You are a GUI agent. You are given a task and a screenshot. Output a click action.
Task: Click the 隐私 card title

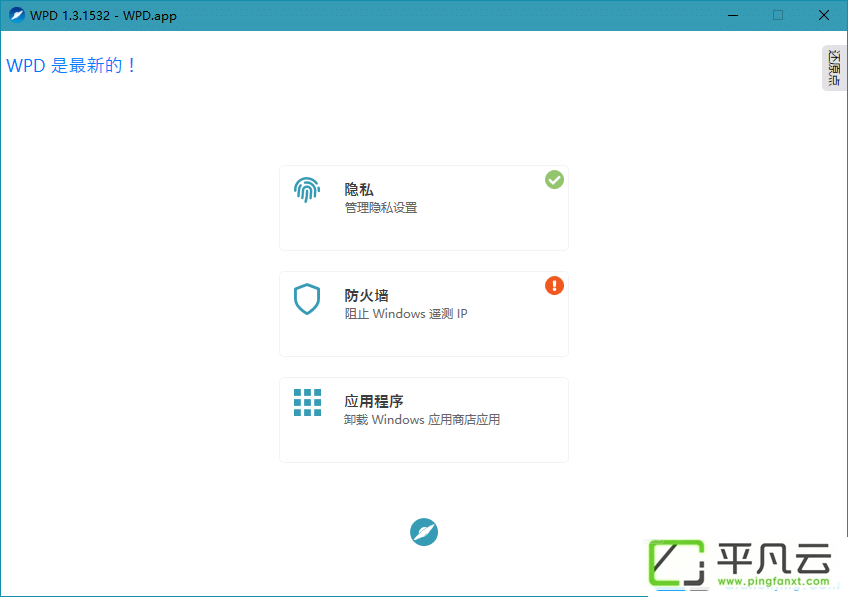(x=359, y=189)
